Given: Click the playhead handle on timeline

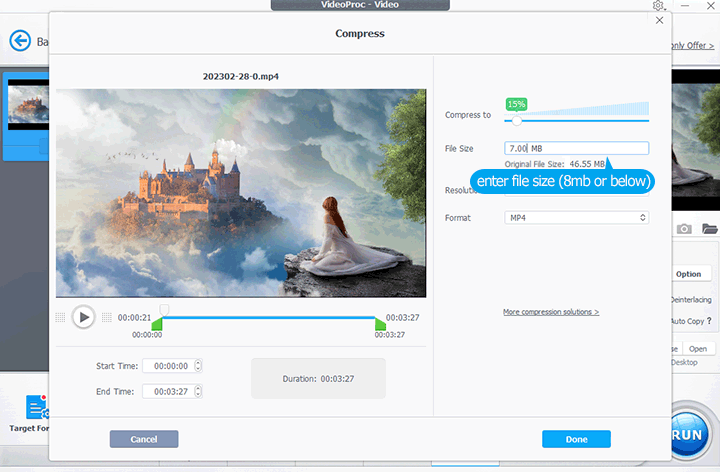Looking at the screenshot, I should tap(164, 309).
